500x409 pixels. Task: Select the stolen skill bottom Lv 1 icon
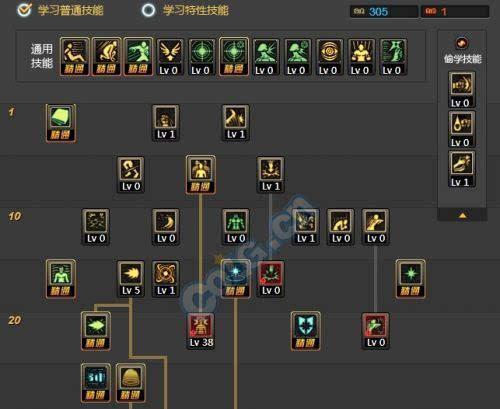pyautogui.click(x=461, y=169)
